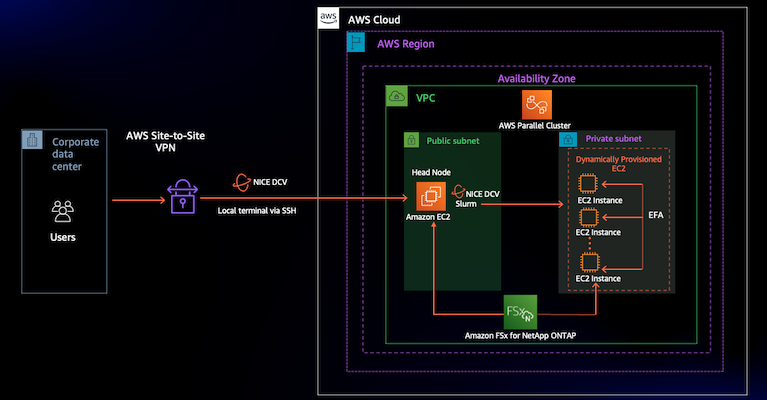Click the Slurm label
The width and height of the screenshot is (767, 400).
tap(466, 204)
